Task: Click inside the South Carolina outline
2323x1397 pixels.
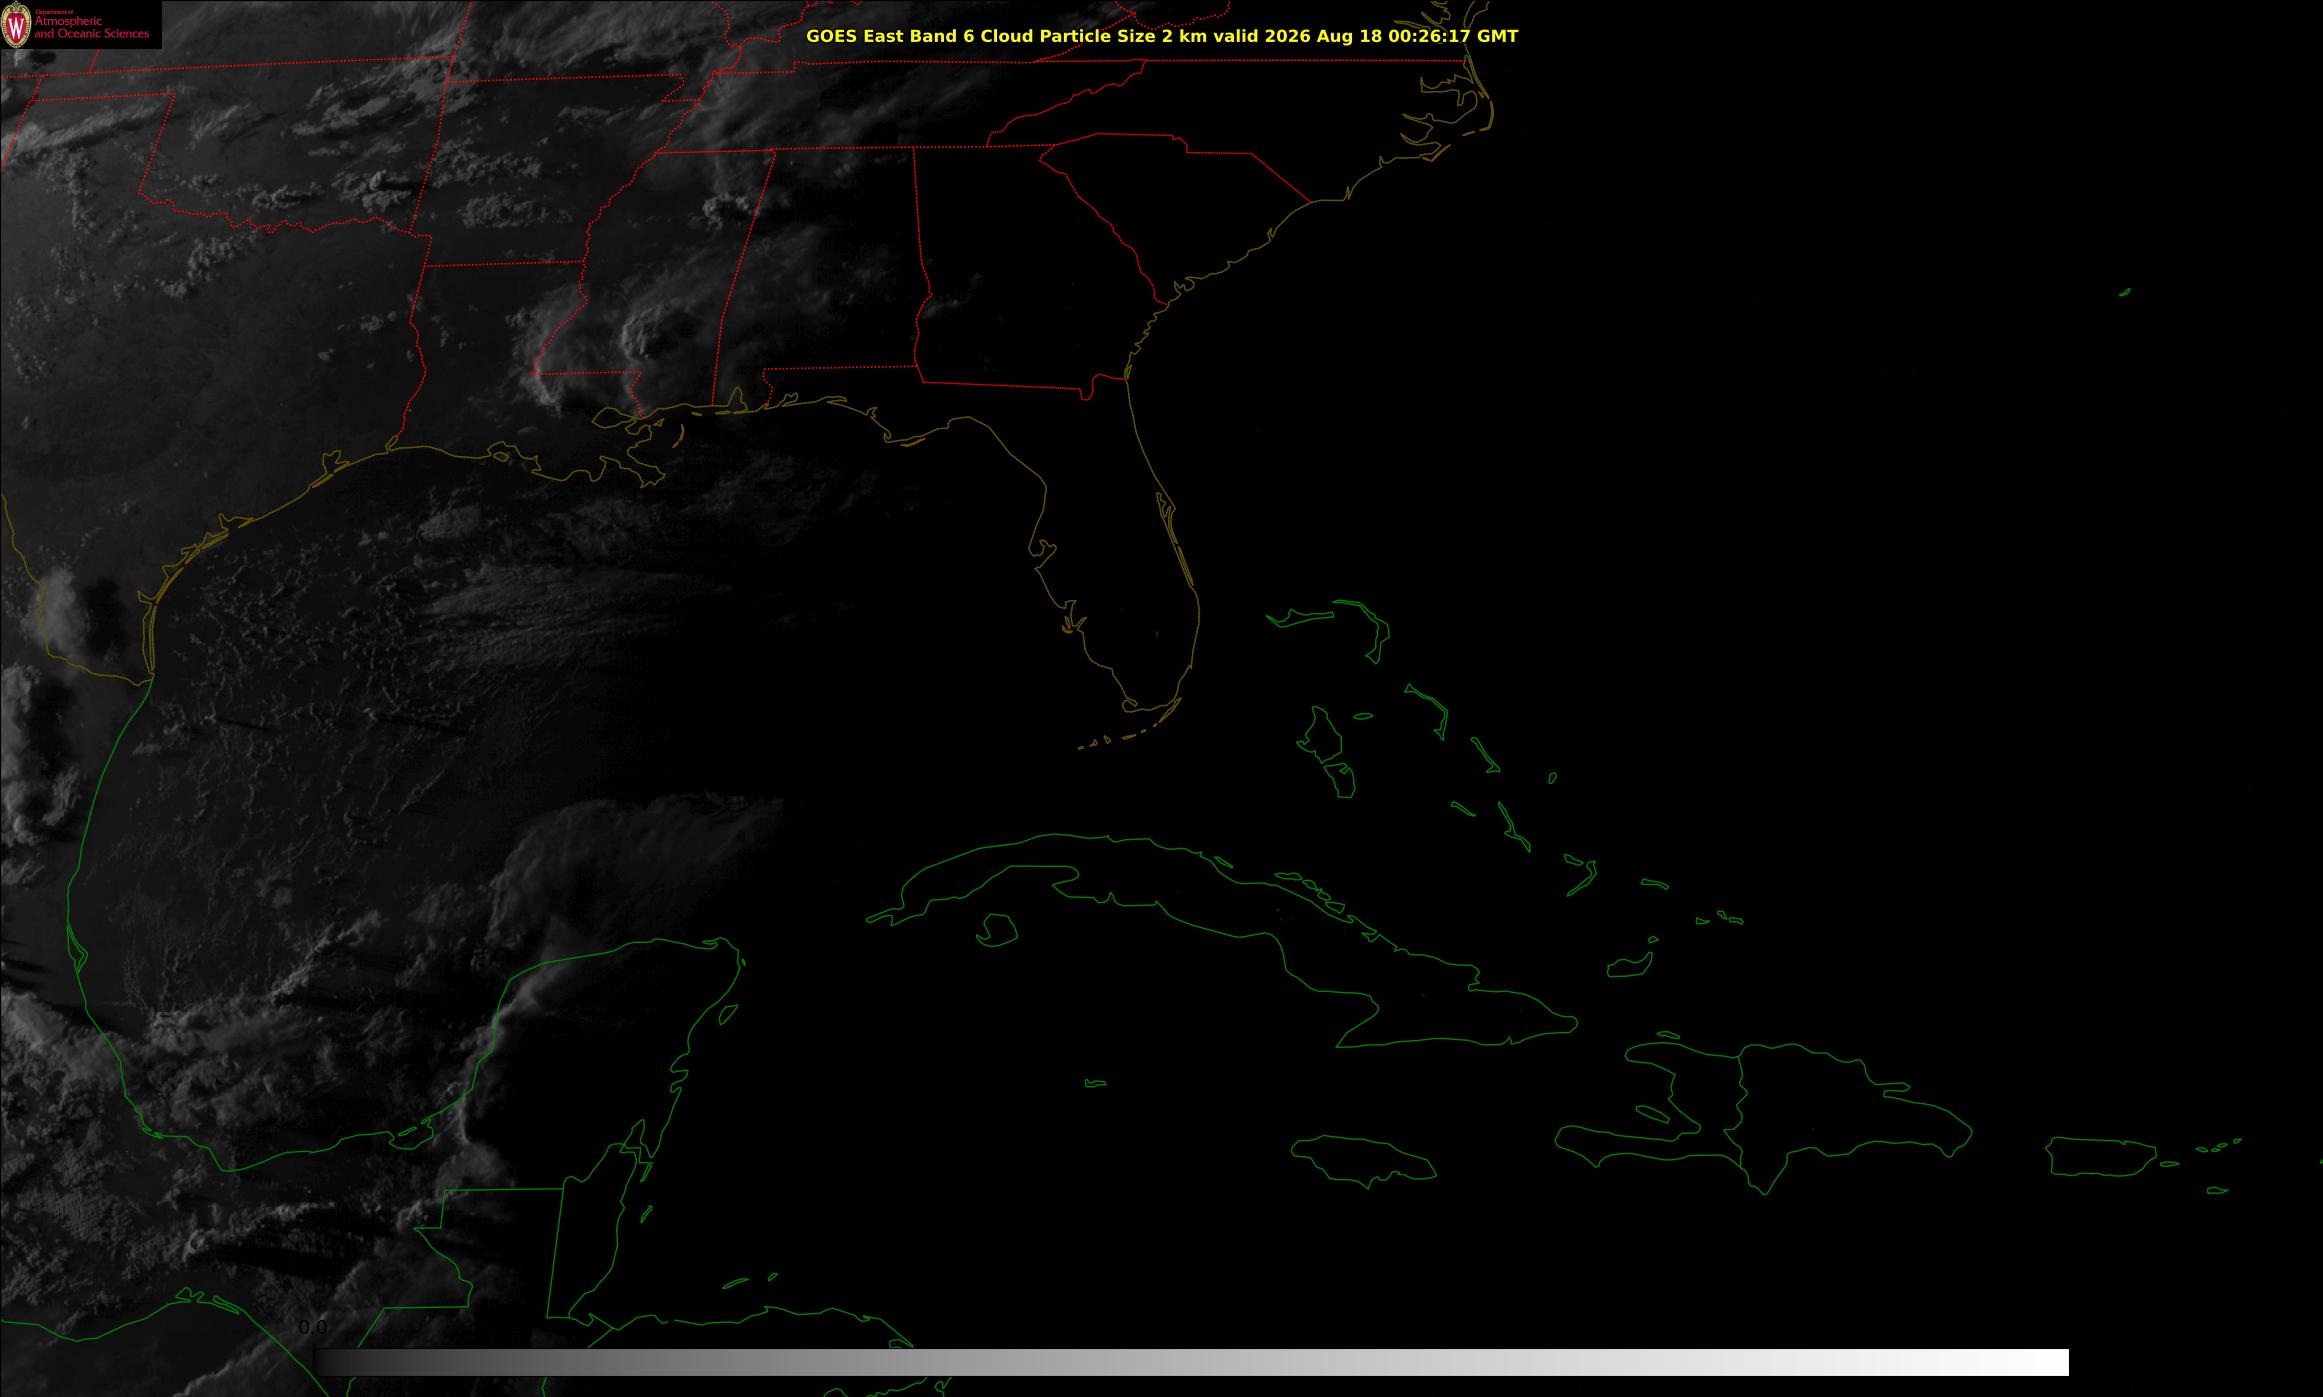Action: (x=1180, y=200)
